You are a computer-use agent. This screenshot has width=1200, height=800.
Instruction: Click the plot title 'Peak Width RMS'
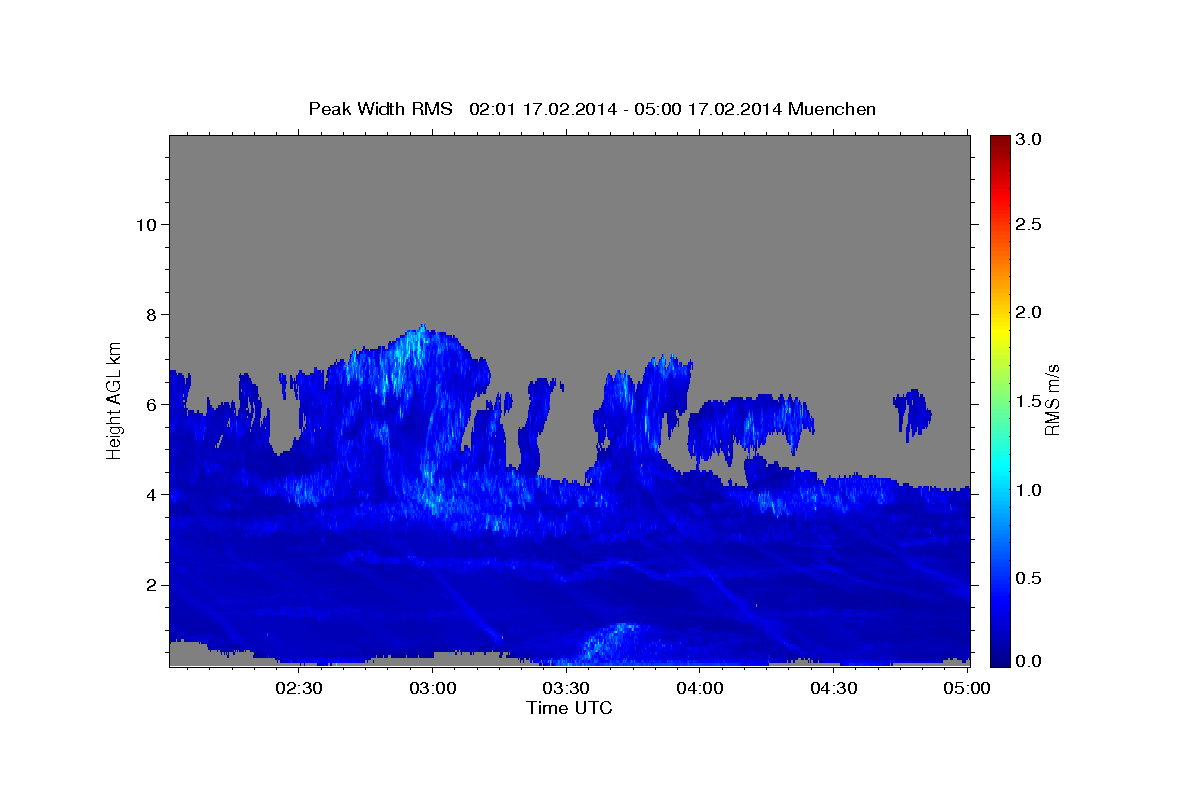[x=380, y=109]
